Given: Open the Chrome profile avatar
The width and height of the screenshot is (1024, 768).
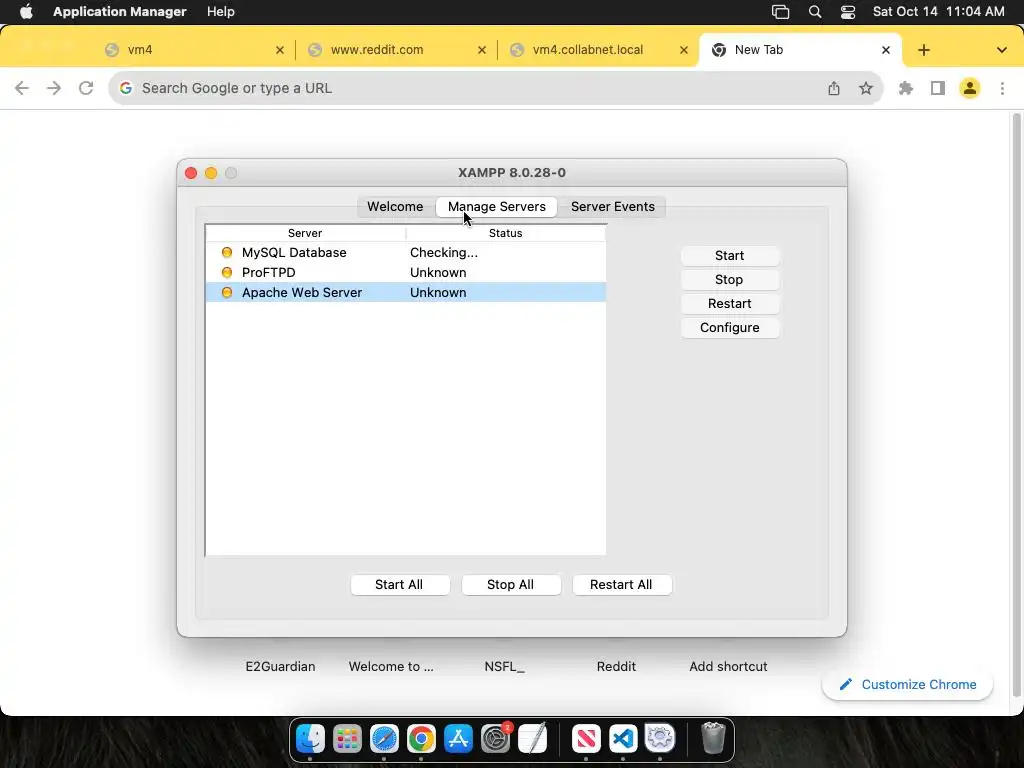Looking at the screenshot, I should point(970,88).
